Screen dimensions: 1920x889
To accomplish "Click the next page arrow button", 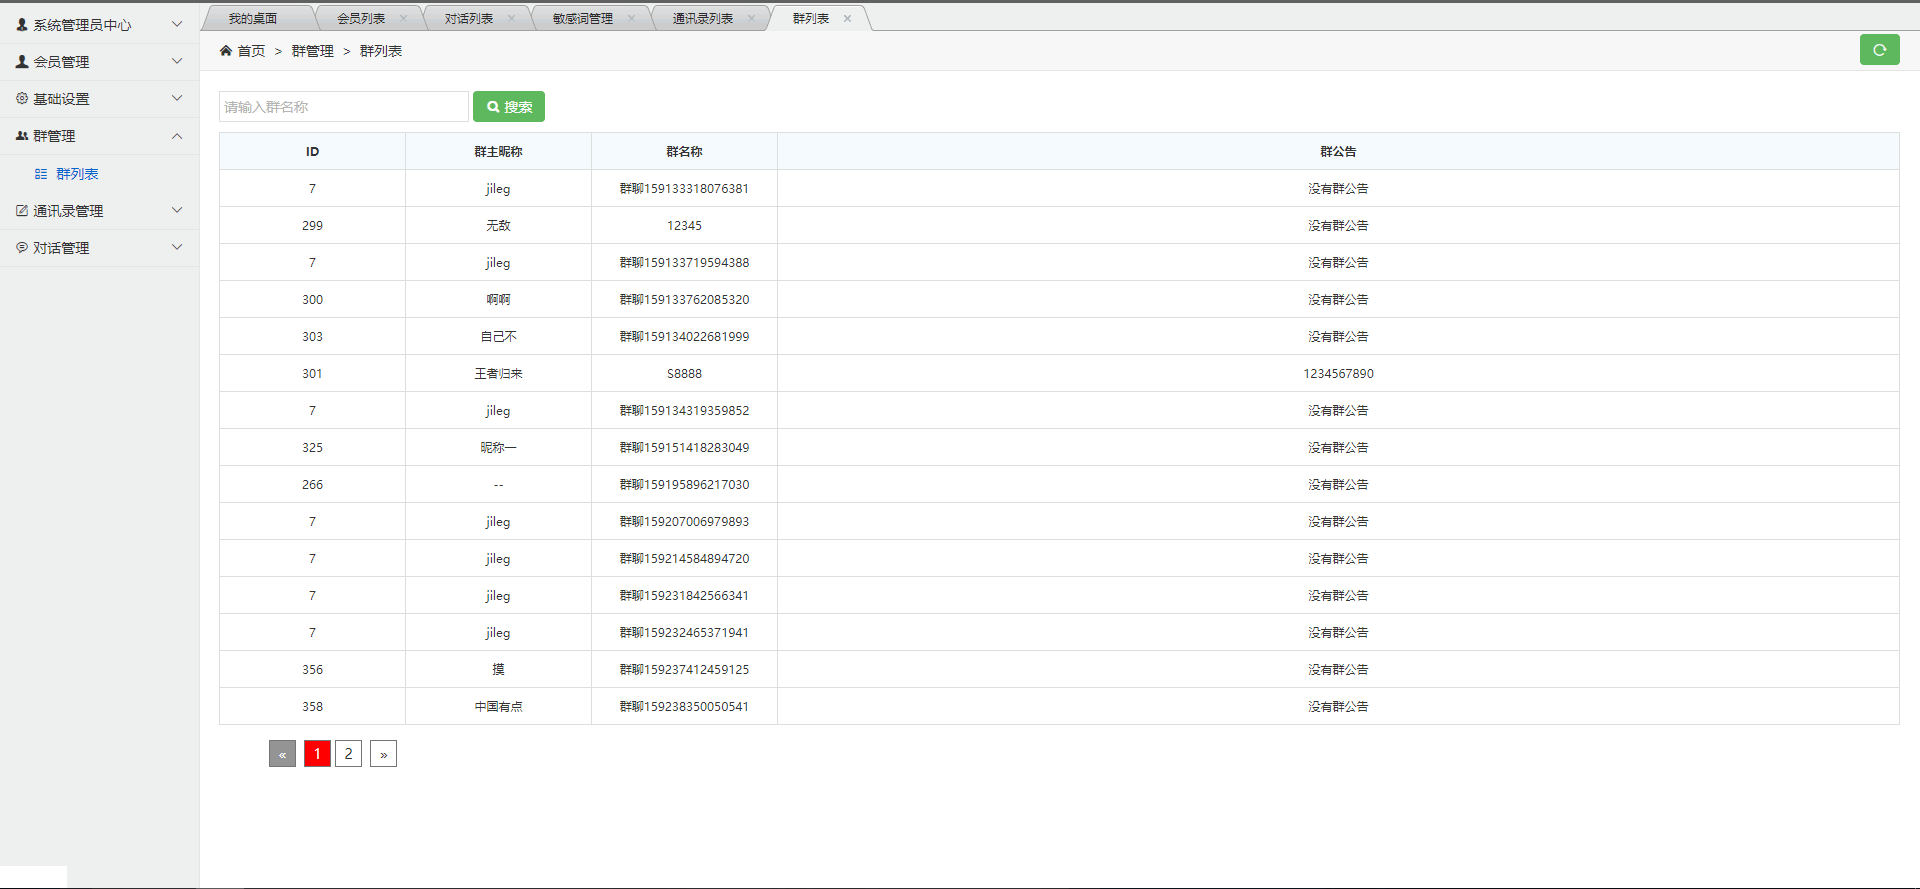I will pyautogui.click(x=383, y=754).
